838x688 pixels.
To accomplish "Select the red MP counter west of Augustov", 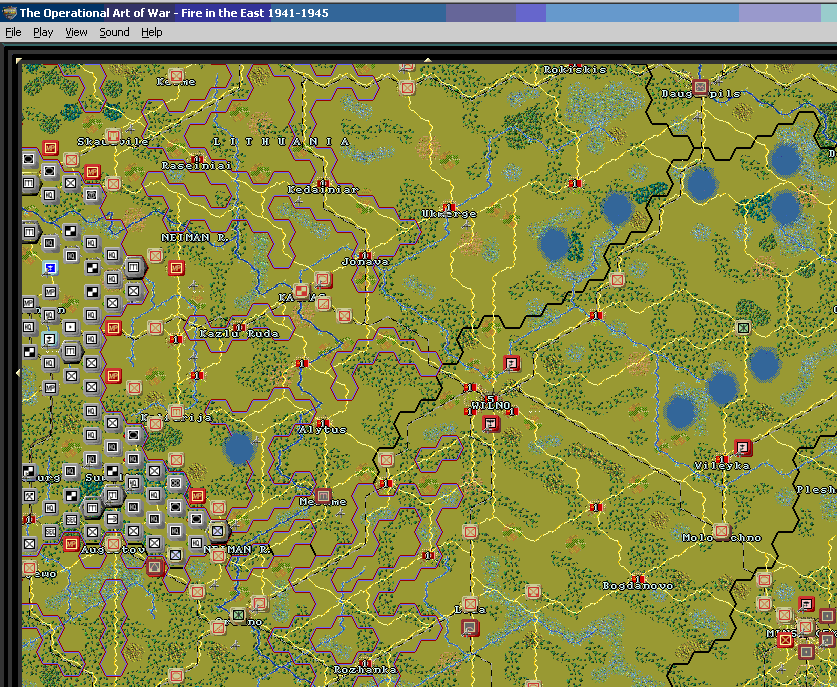I will [71, 544].
